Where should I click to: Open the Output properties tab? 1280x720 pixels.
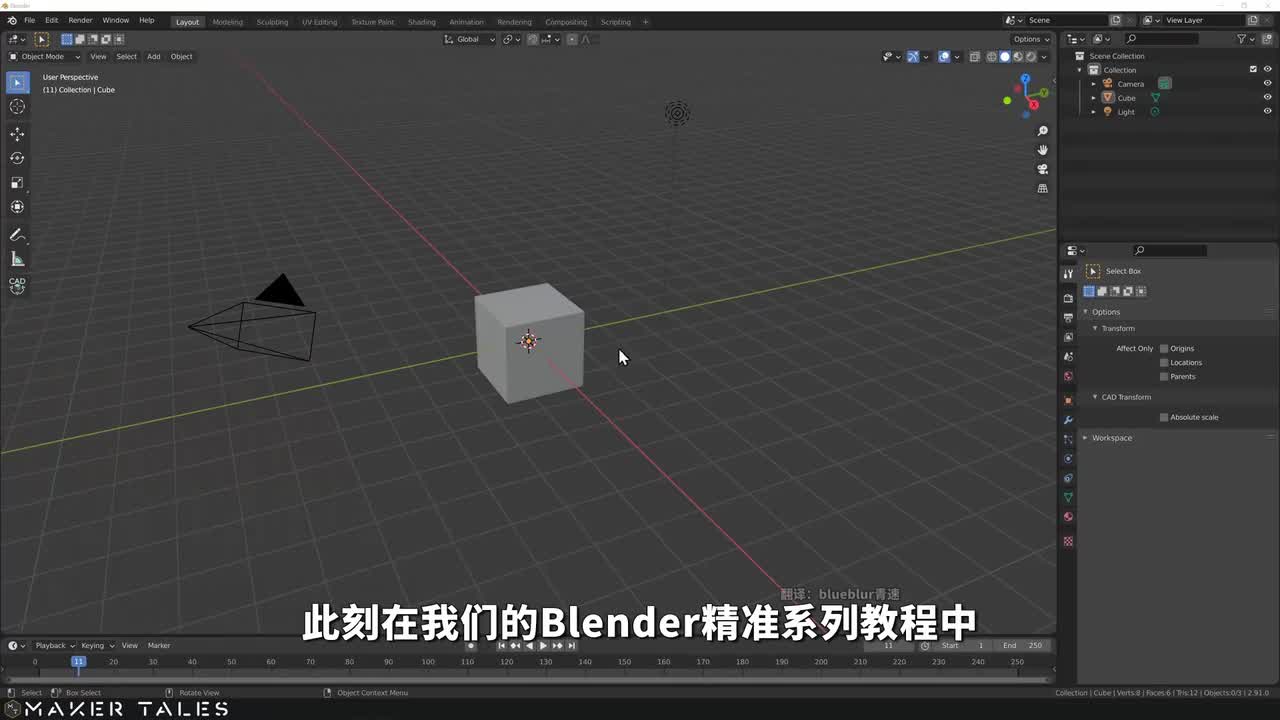1068,317
